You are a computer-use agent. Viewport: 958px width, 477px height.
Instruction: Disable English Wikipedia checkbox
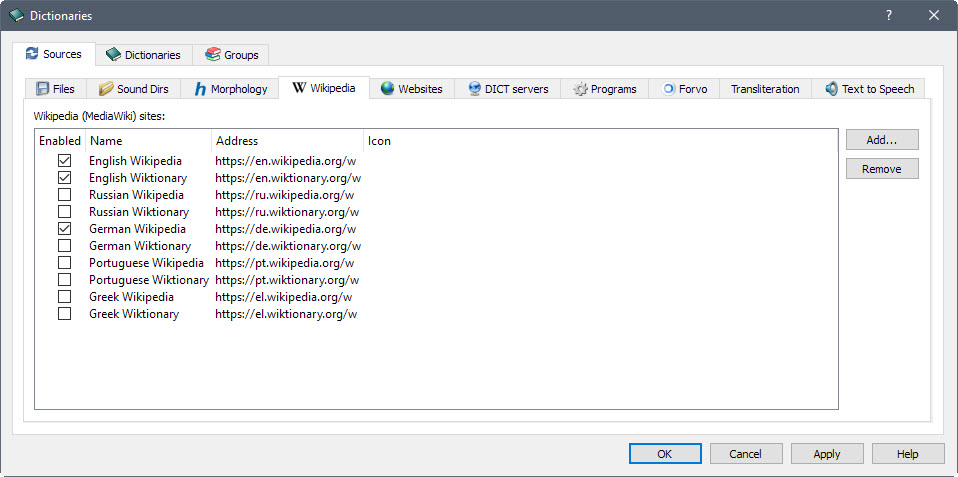point(64,161)
